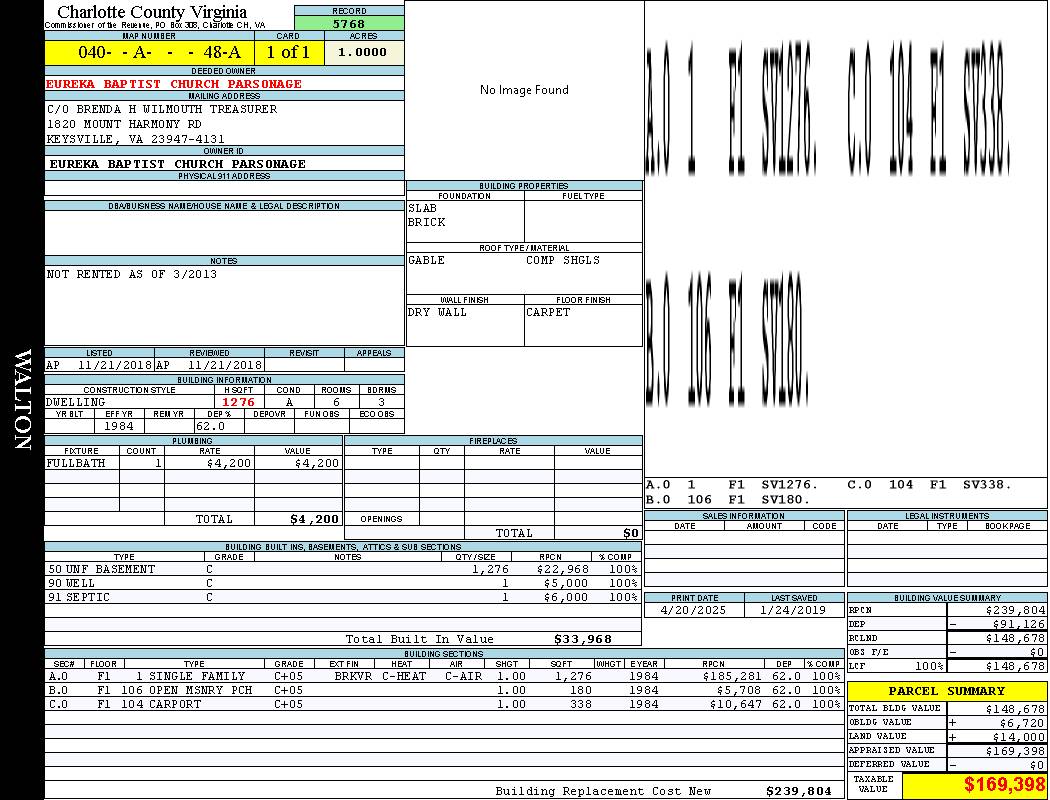
Task: Click the BRKVR exterior finish value
Action: [x=353, y=676]
